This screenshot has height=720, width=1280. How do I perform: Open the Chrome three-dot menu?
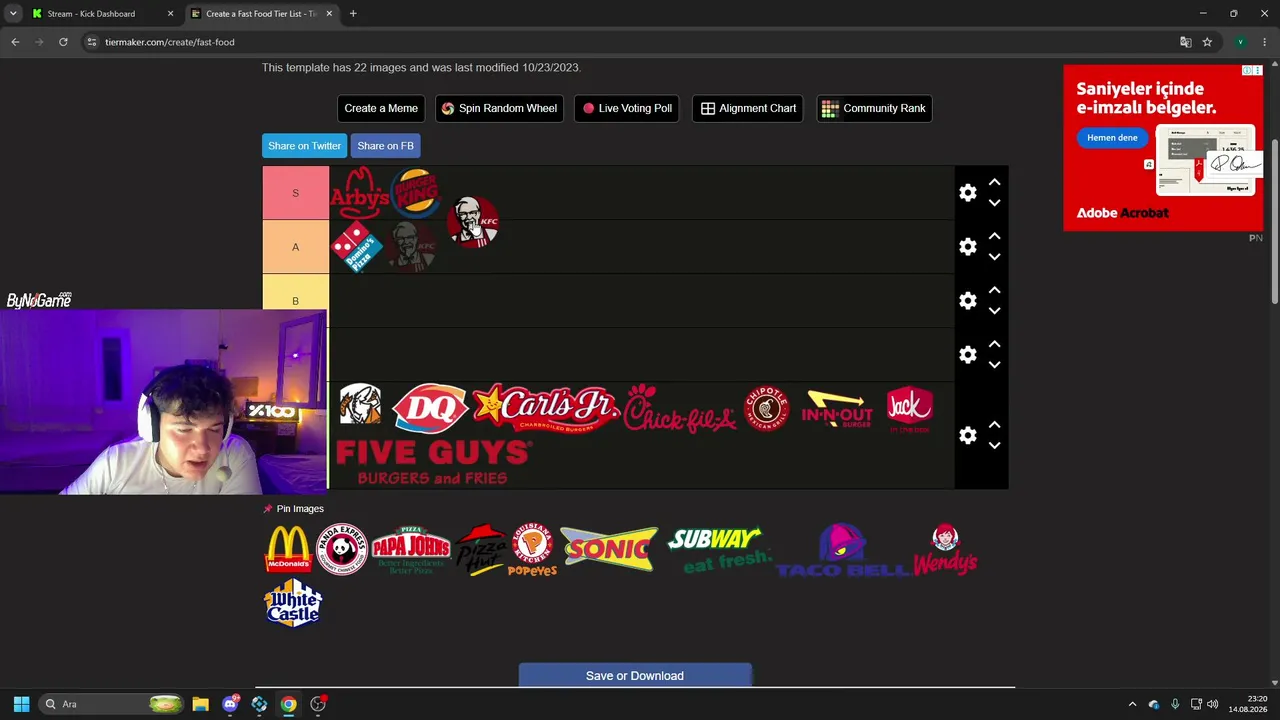pyautogui.click(x=1265, y=42)
